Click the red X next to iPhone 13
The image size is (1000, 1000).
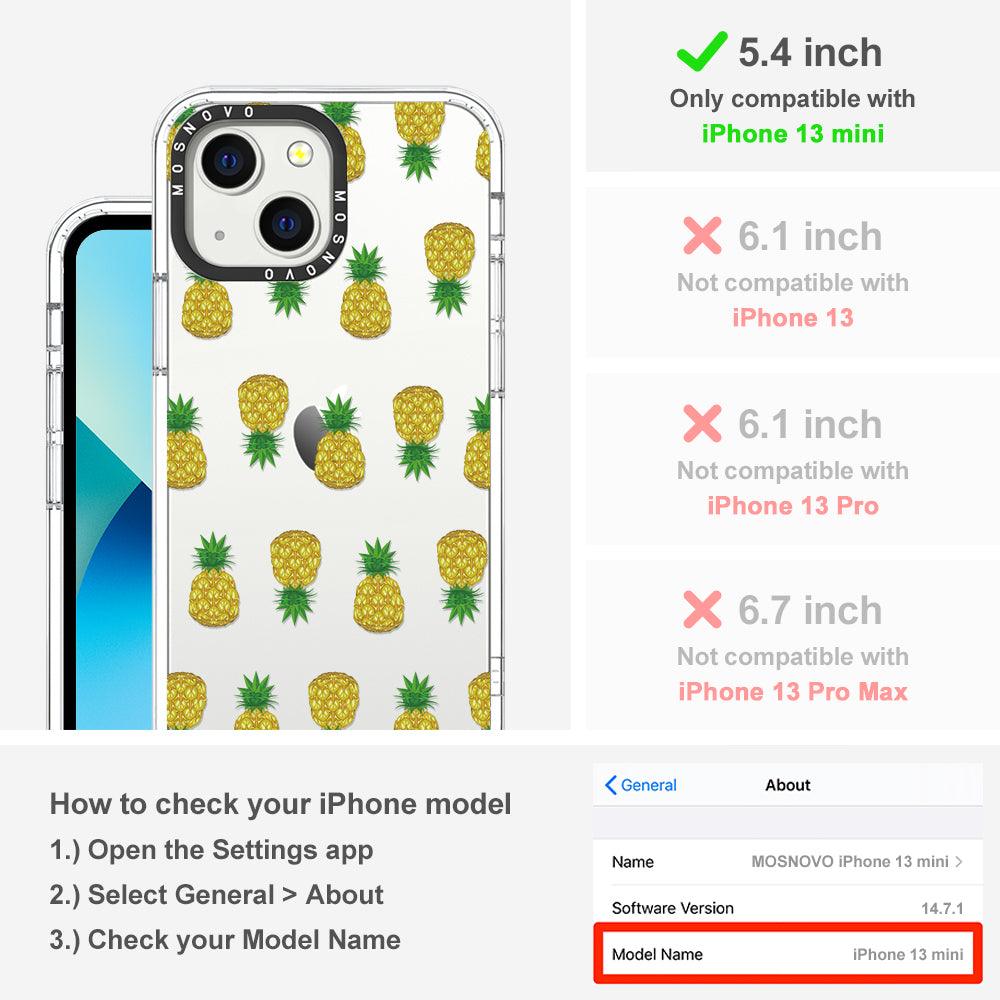pyautogui.click(x=702, y=235)
